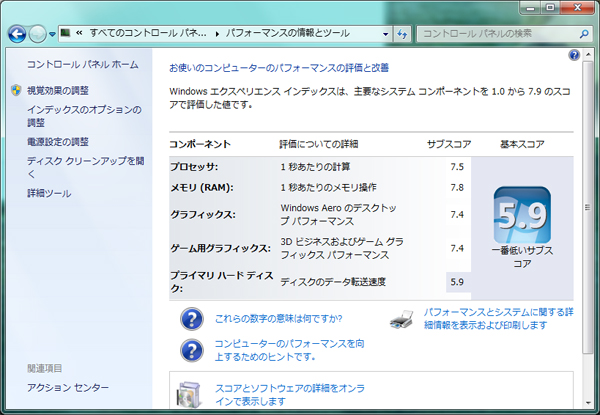Minimize the control panel window
Image resolution: width=600 pixels, height=415 pixels.
[x=530, y=7]
